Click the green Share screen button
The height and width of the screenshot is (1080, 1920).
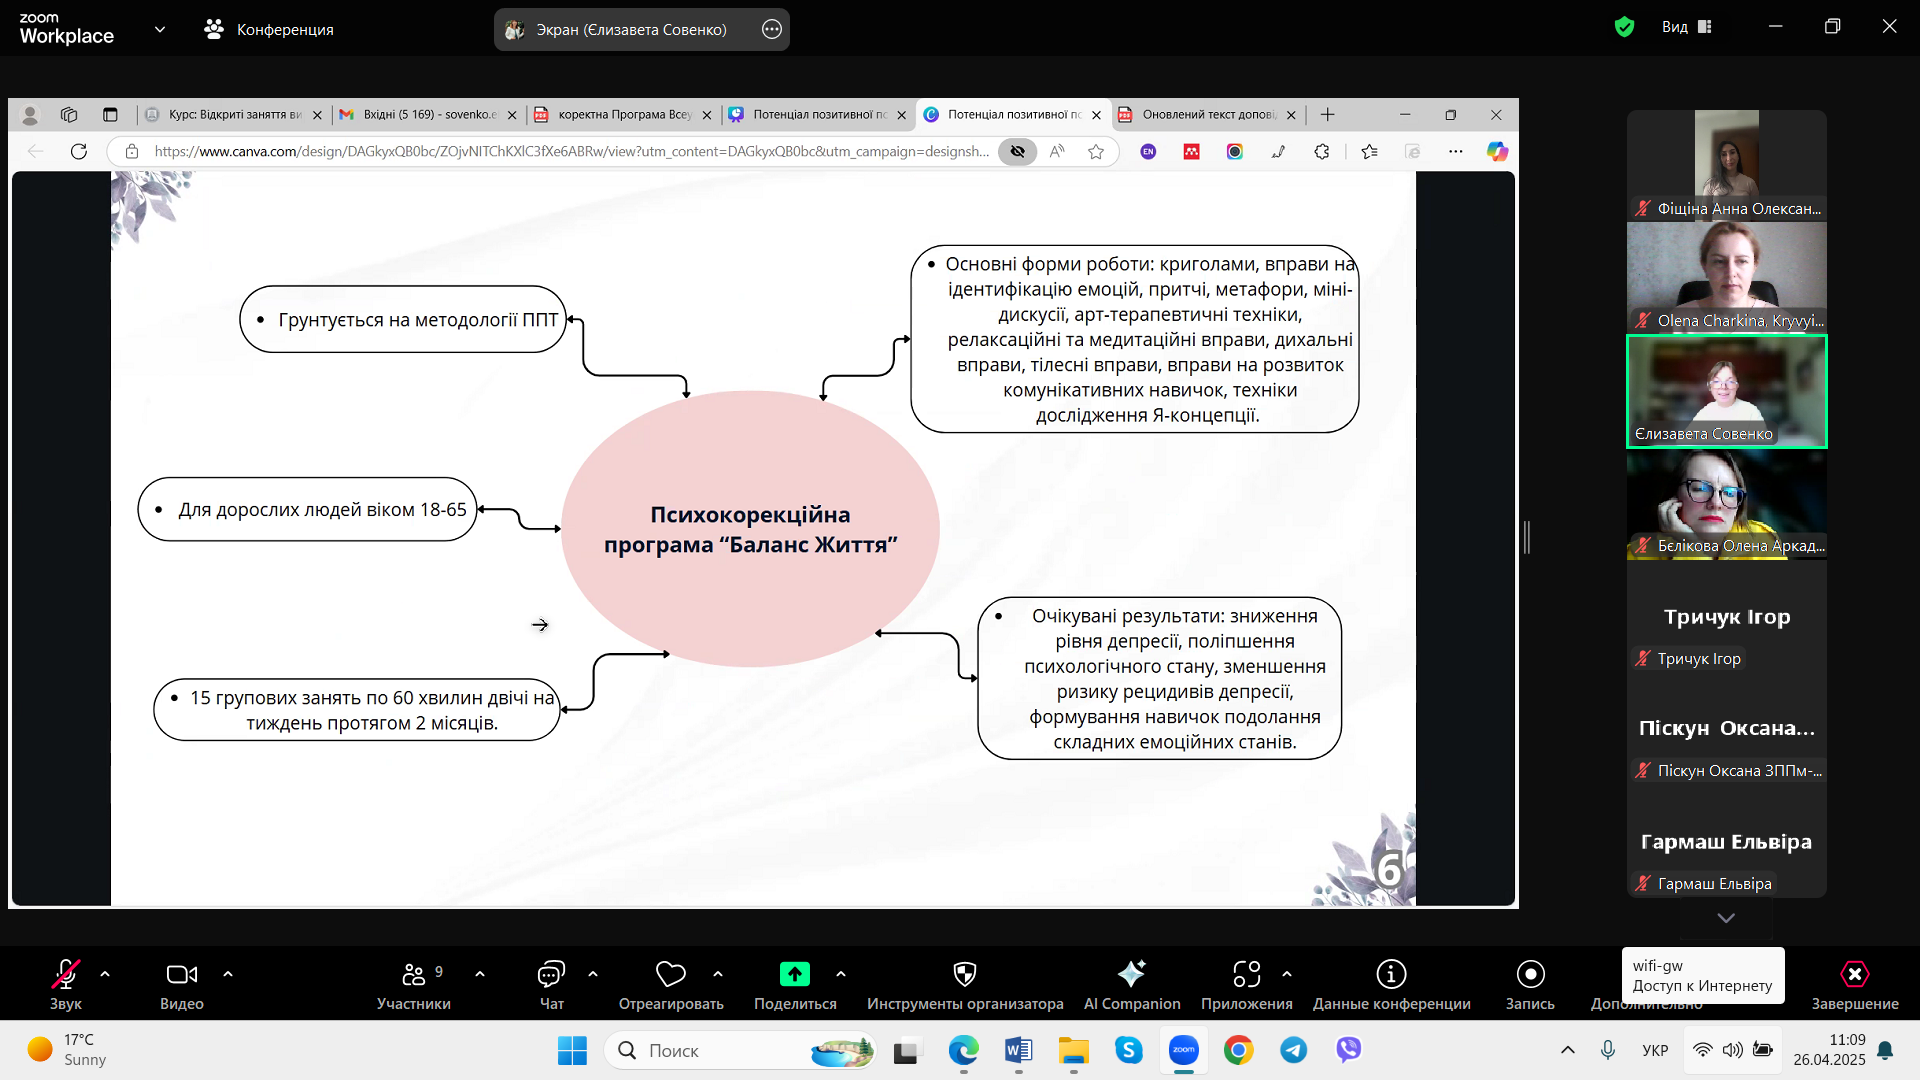click(x=794, y=974)
